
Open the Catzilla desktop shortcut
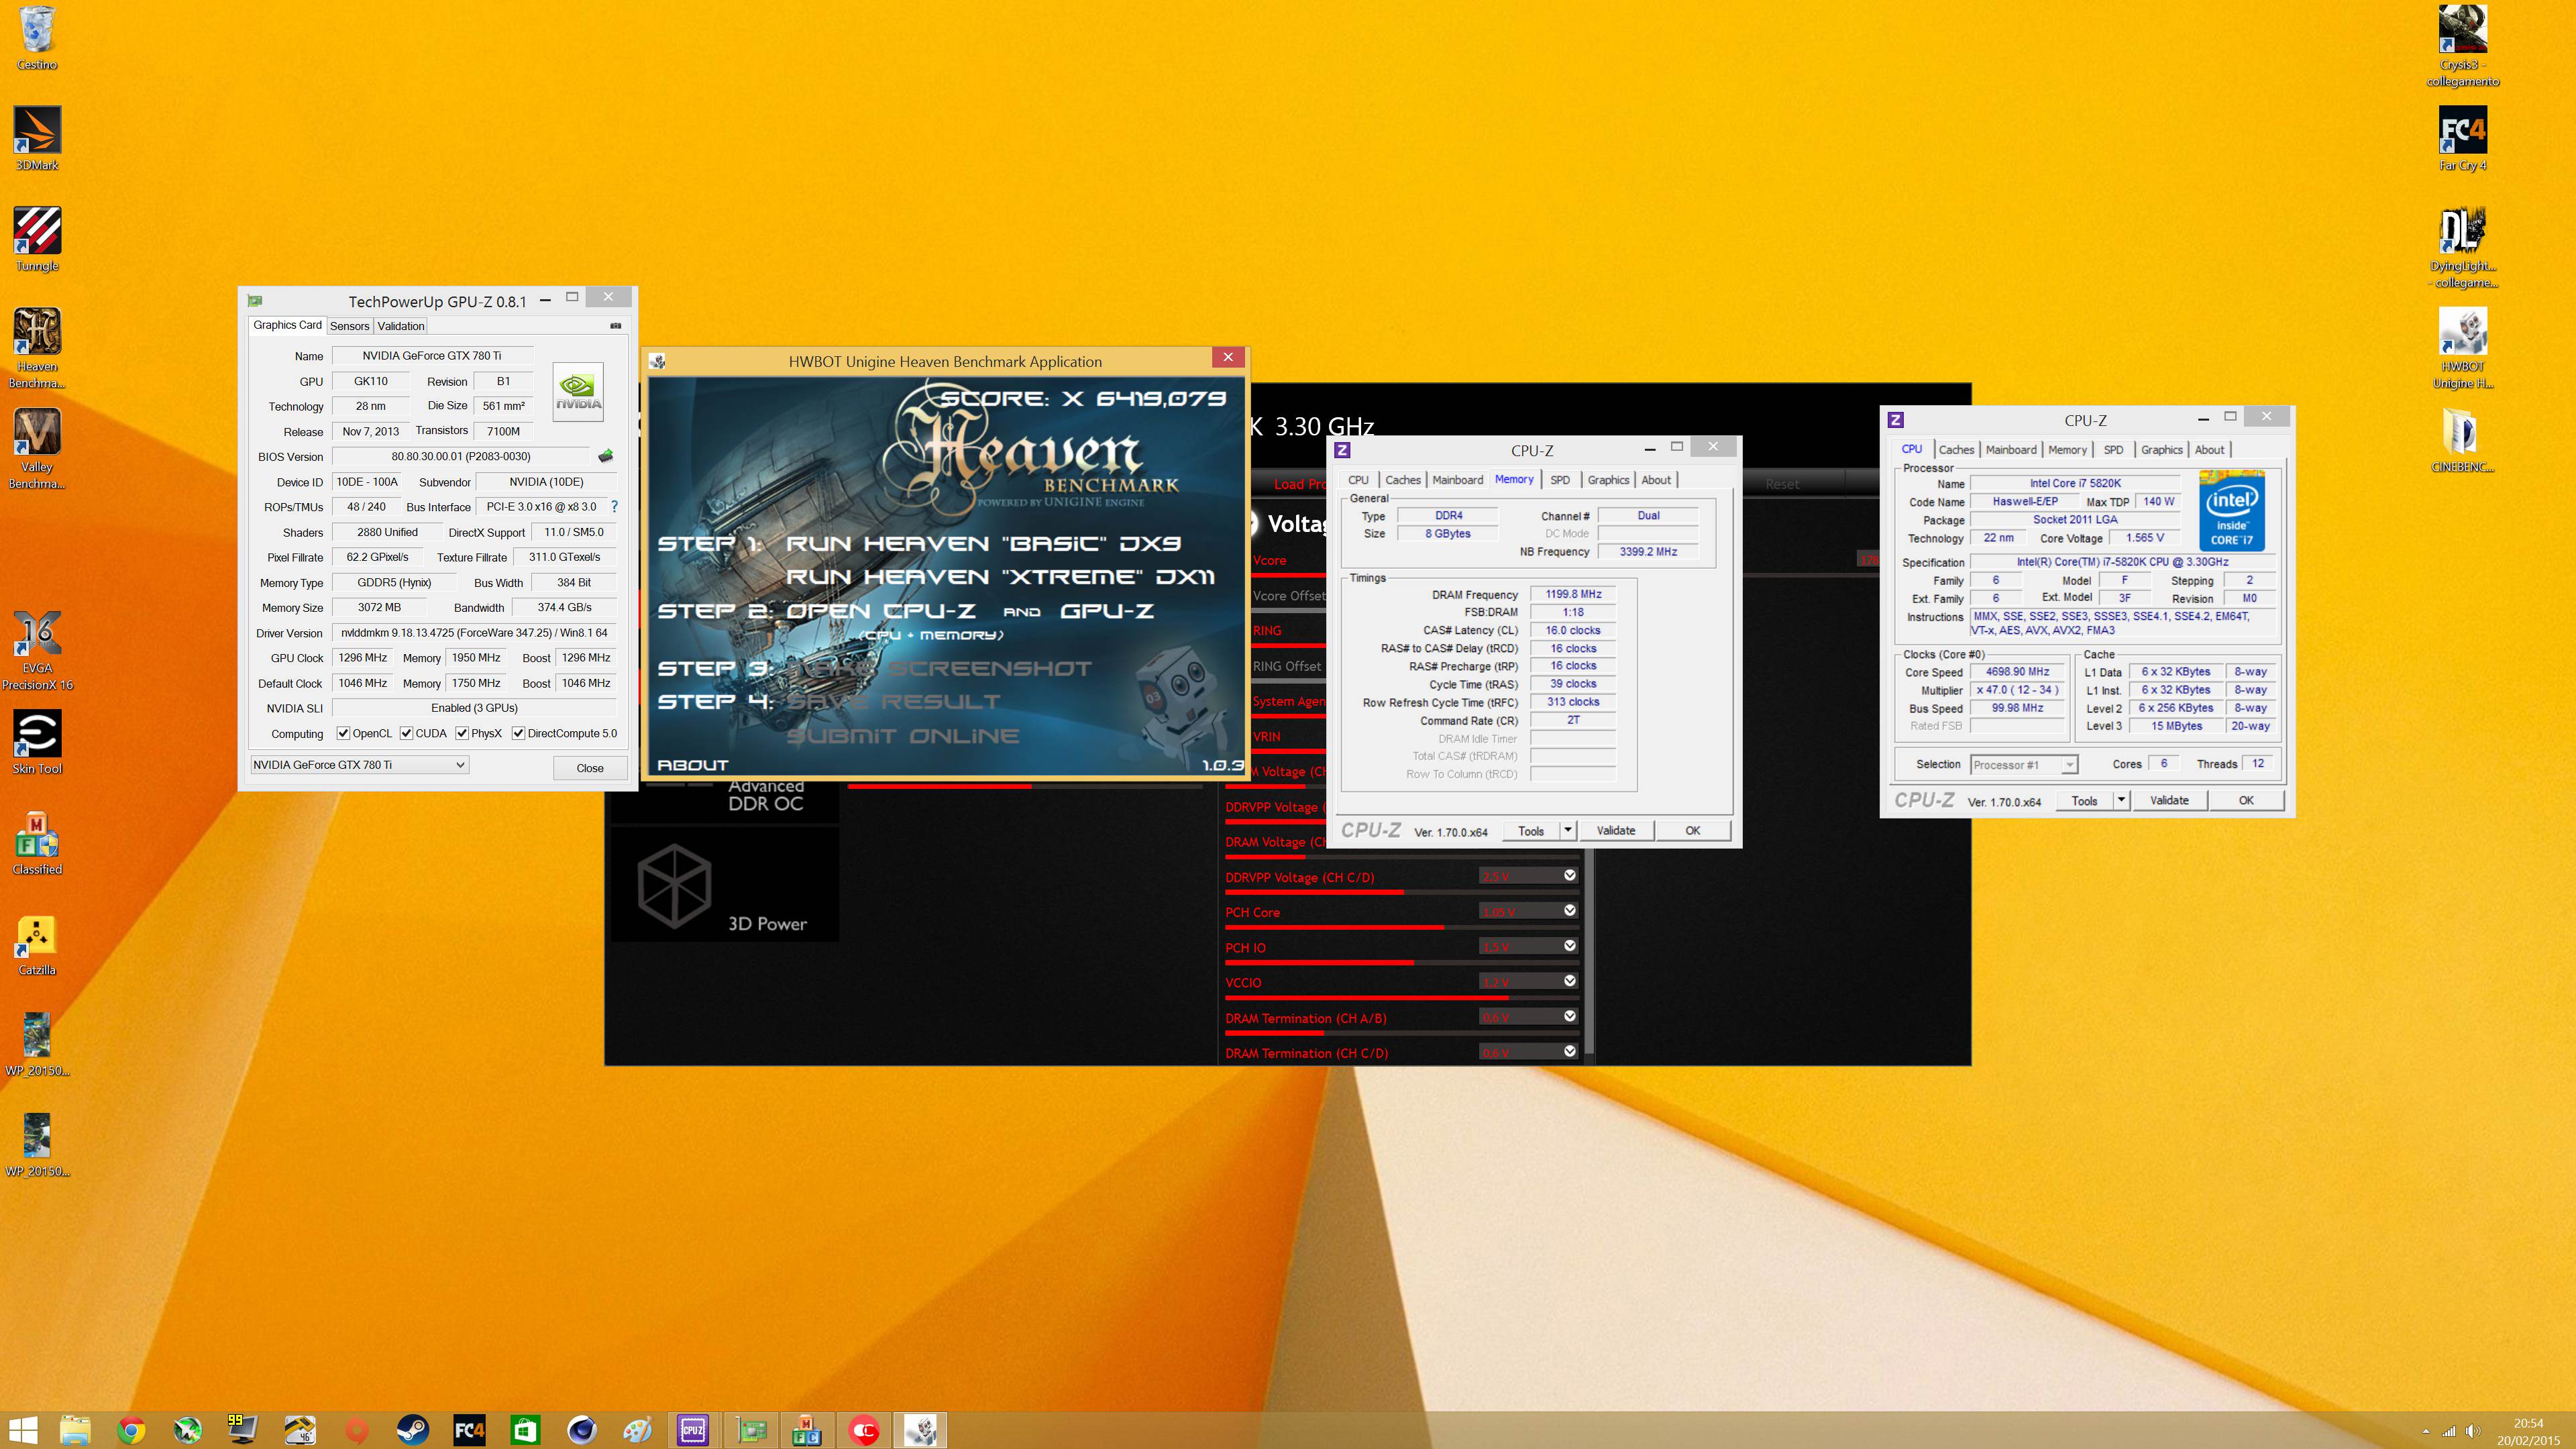pyautogui.click(x=37, y=945)
